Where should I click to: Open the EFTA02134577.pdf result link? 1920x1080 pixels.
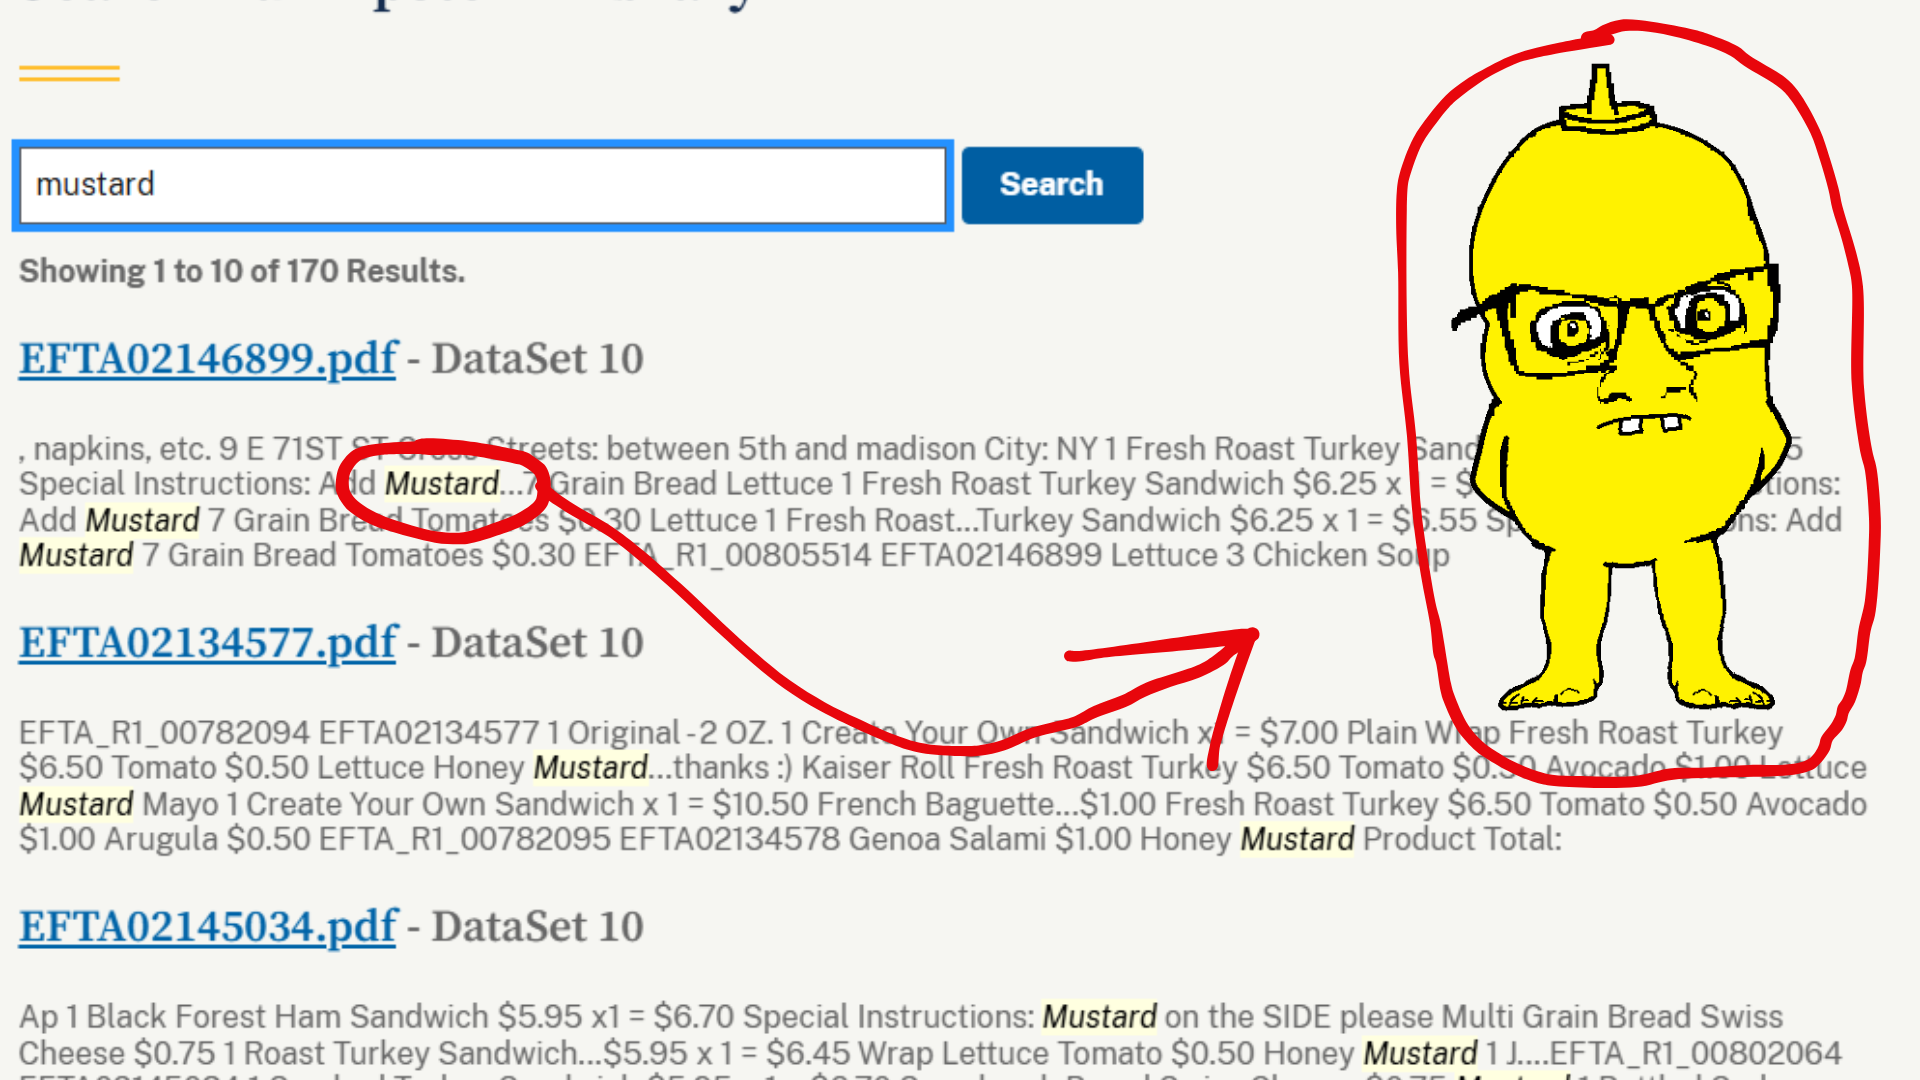(208, 643)
